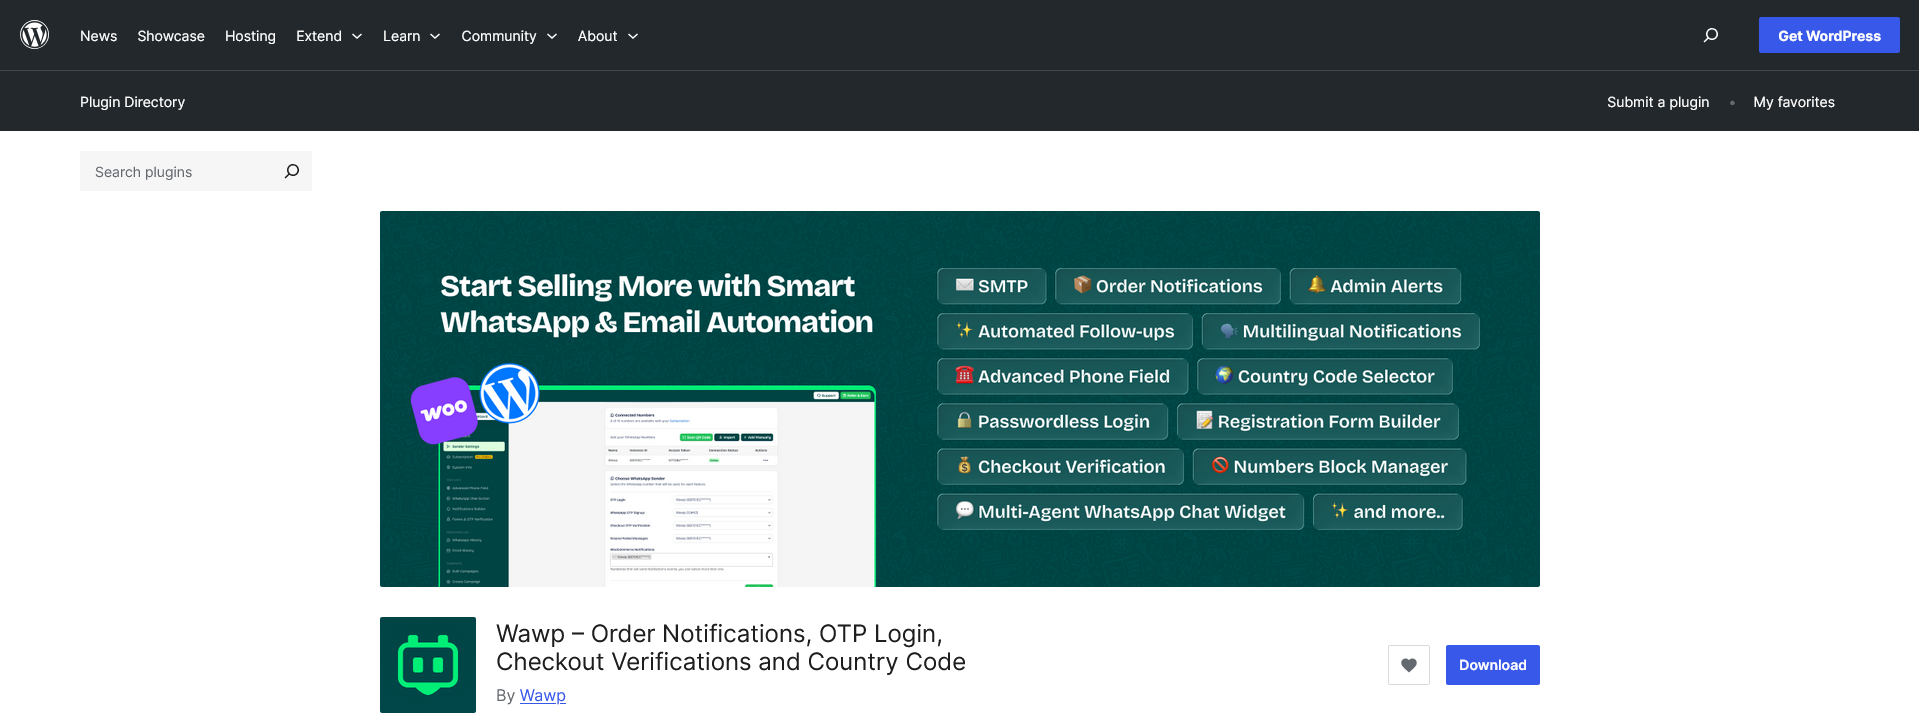
Task: Click Admin Alerts label in banner
Action: click(x=1375, y=286)
